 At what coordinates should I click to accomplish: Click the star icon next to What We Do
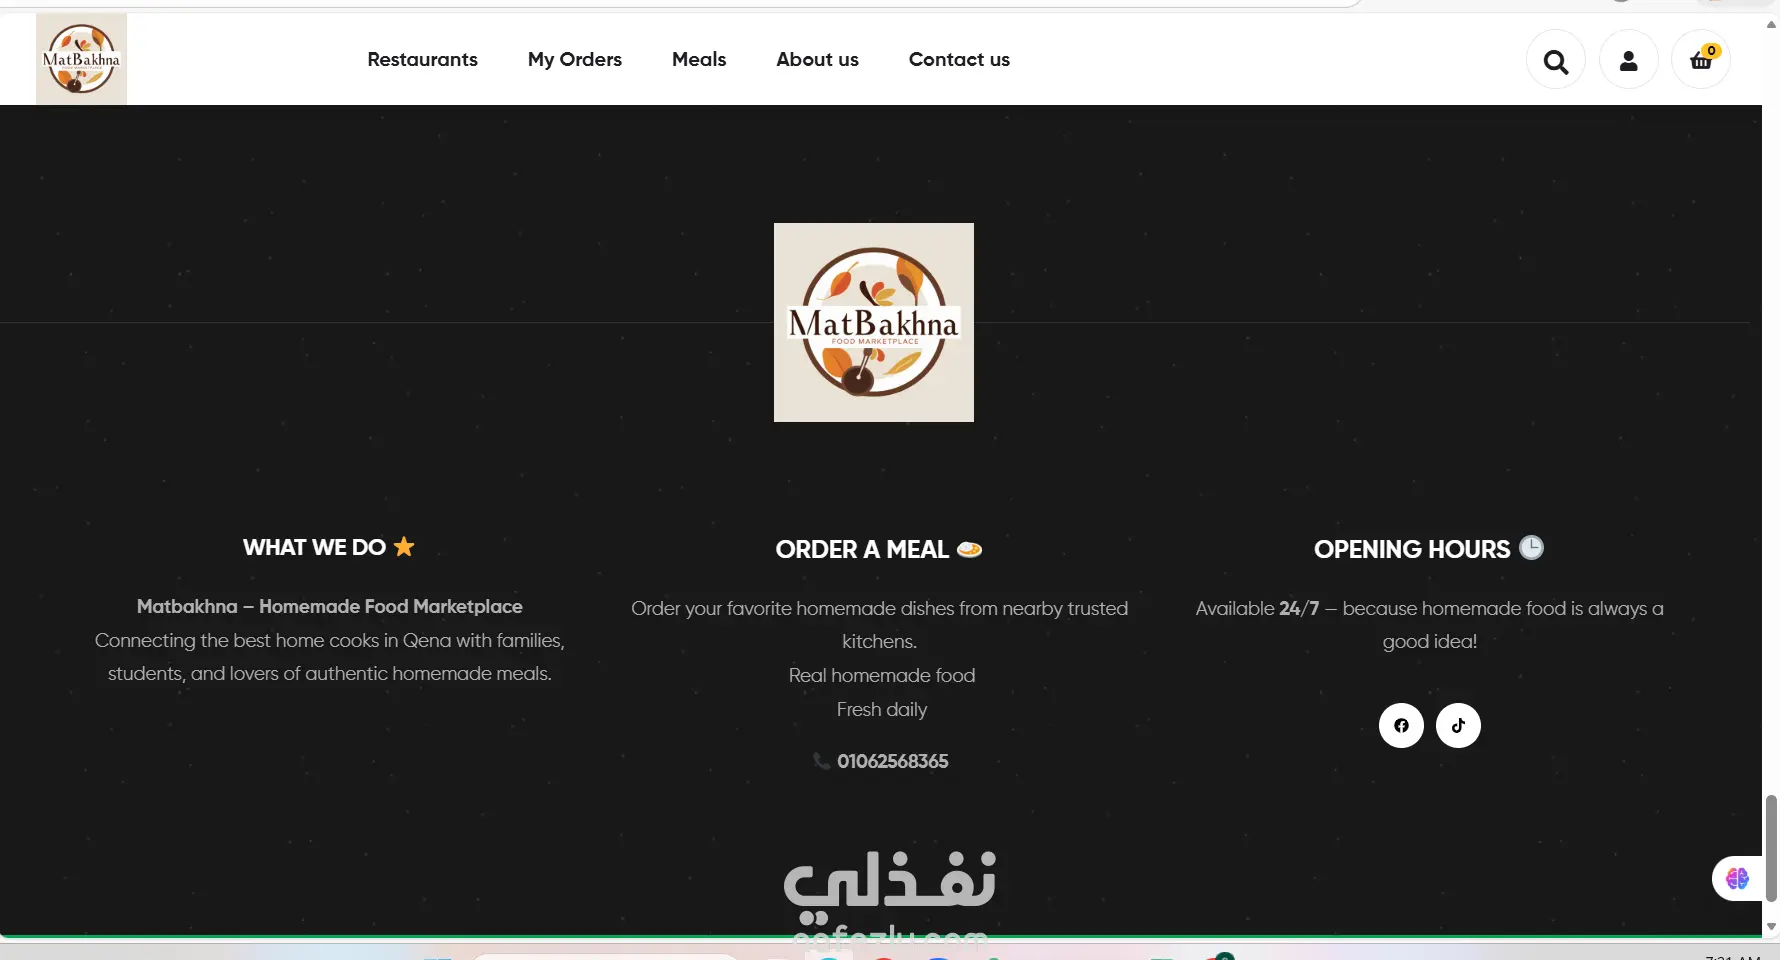(404, 546)
